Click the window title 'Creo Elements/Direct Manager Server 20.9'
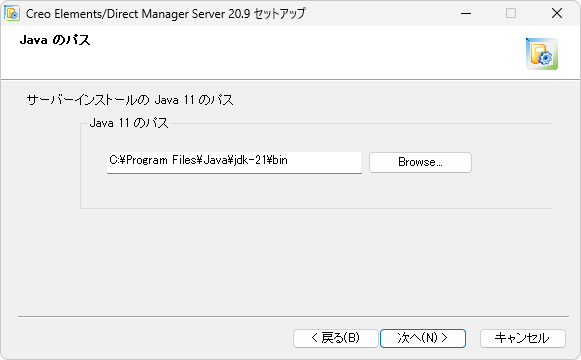Viewport: 581px width, 360px height. click(138, 14)
